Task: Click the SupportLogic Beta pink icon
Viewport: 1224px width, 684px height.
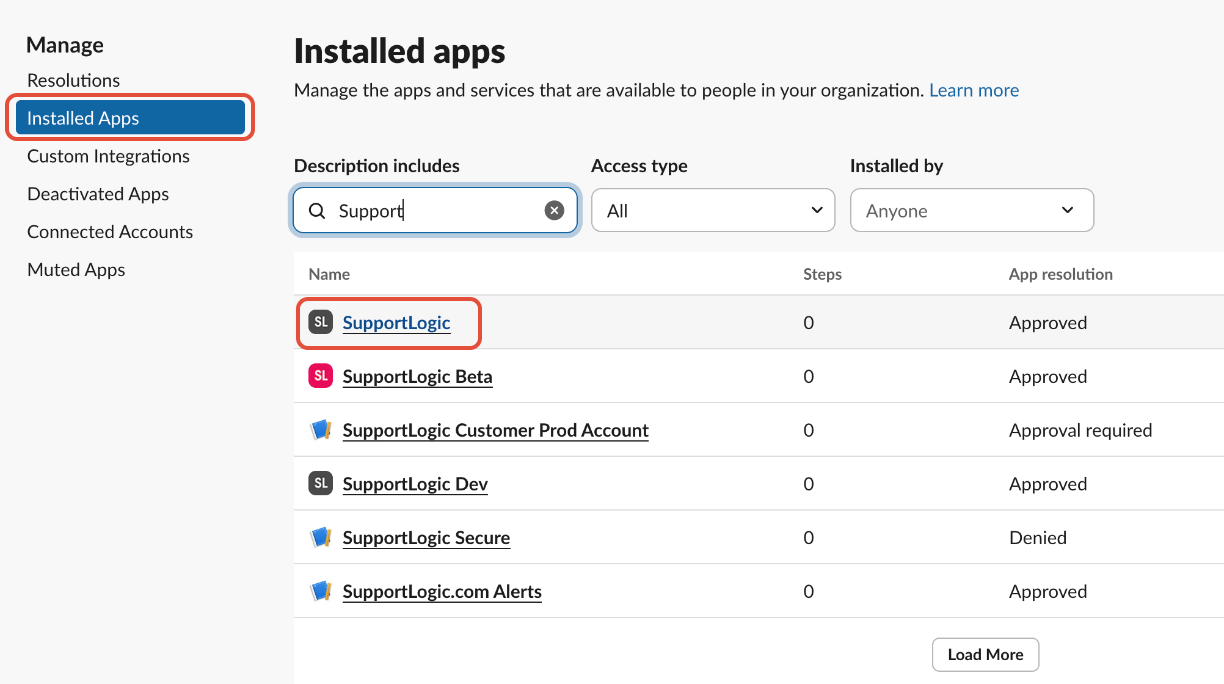Action: (x=320, y=376)
